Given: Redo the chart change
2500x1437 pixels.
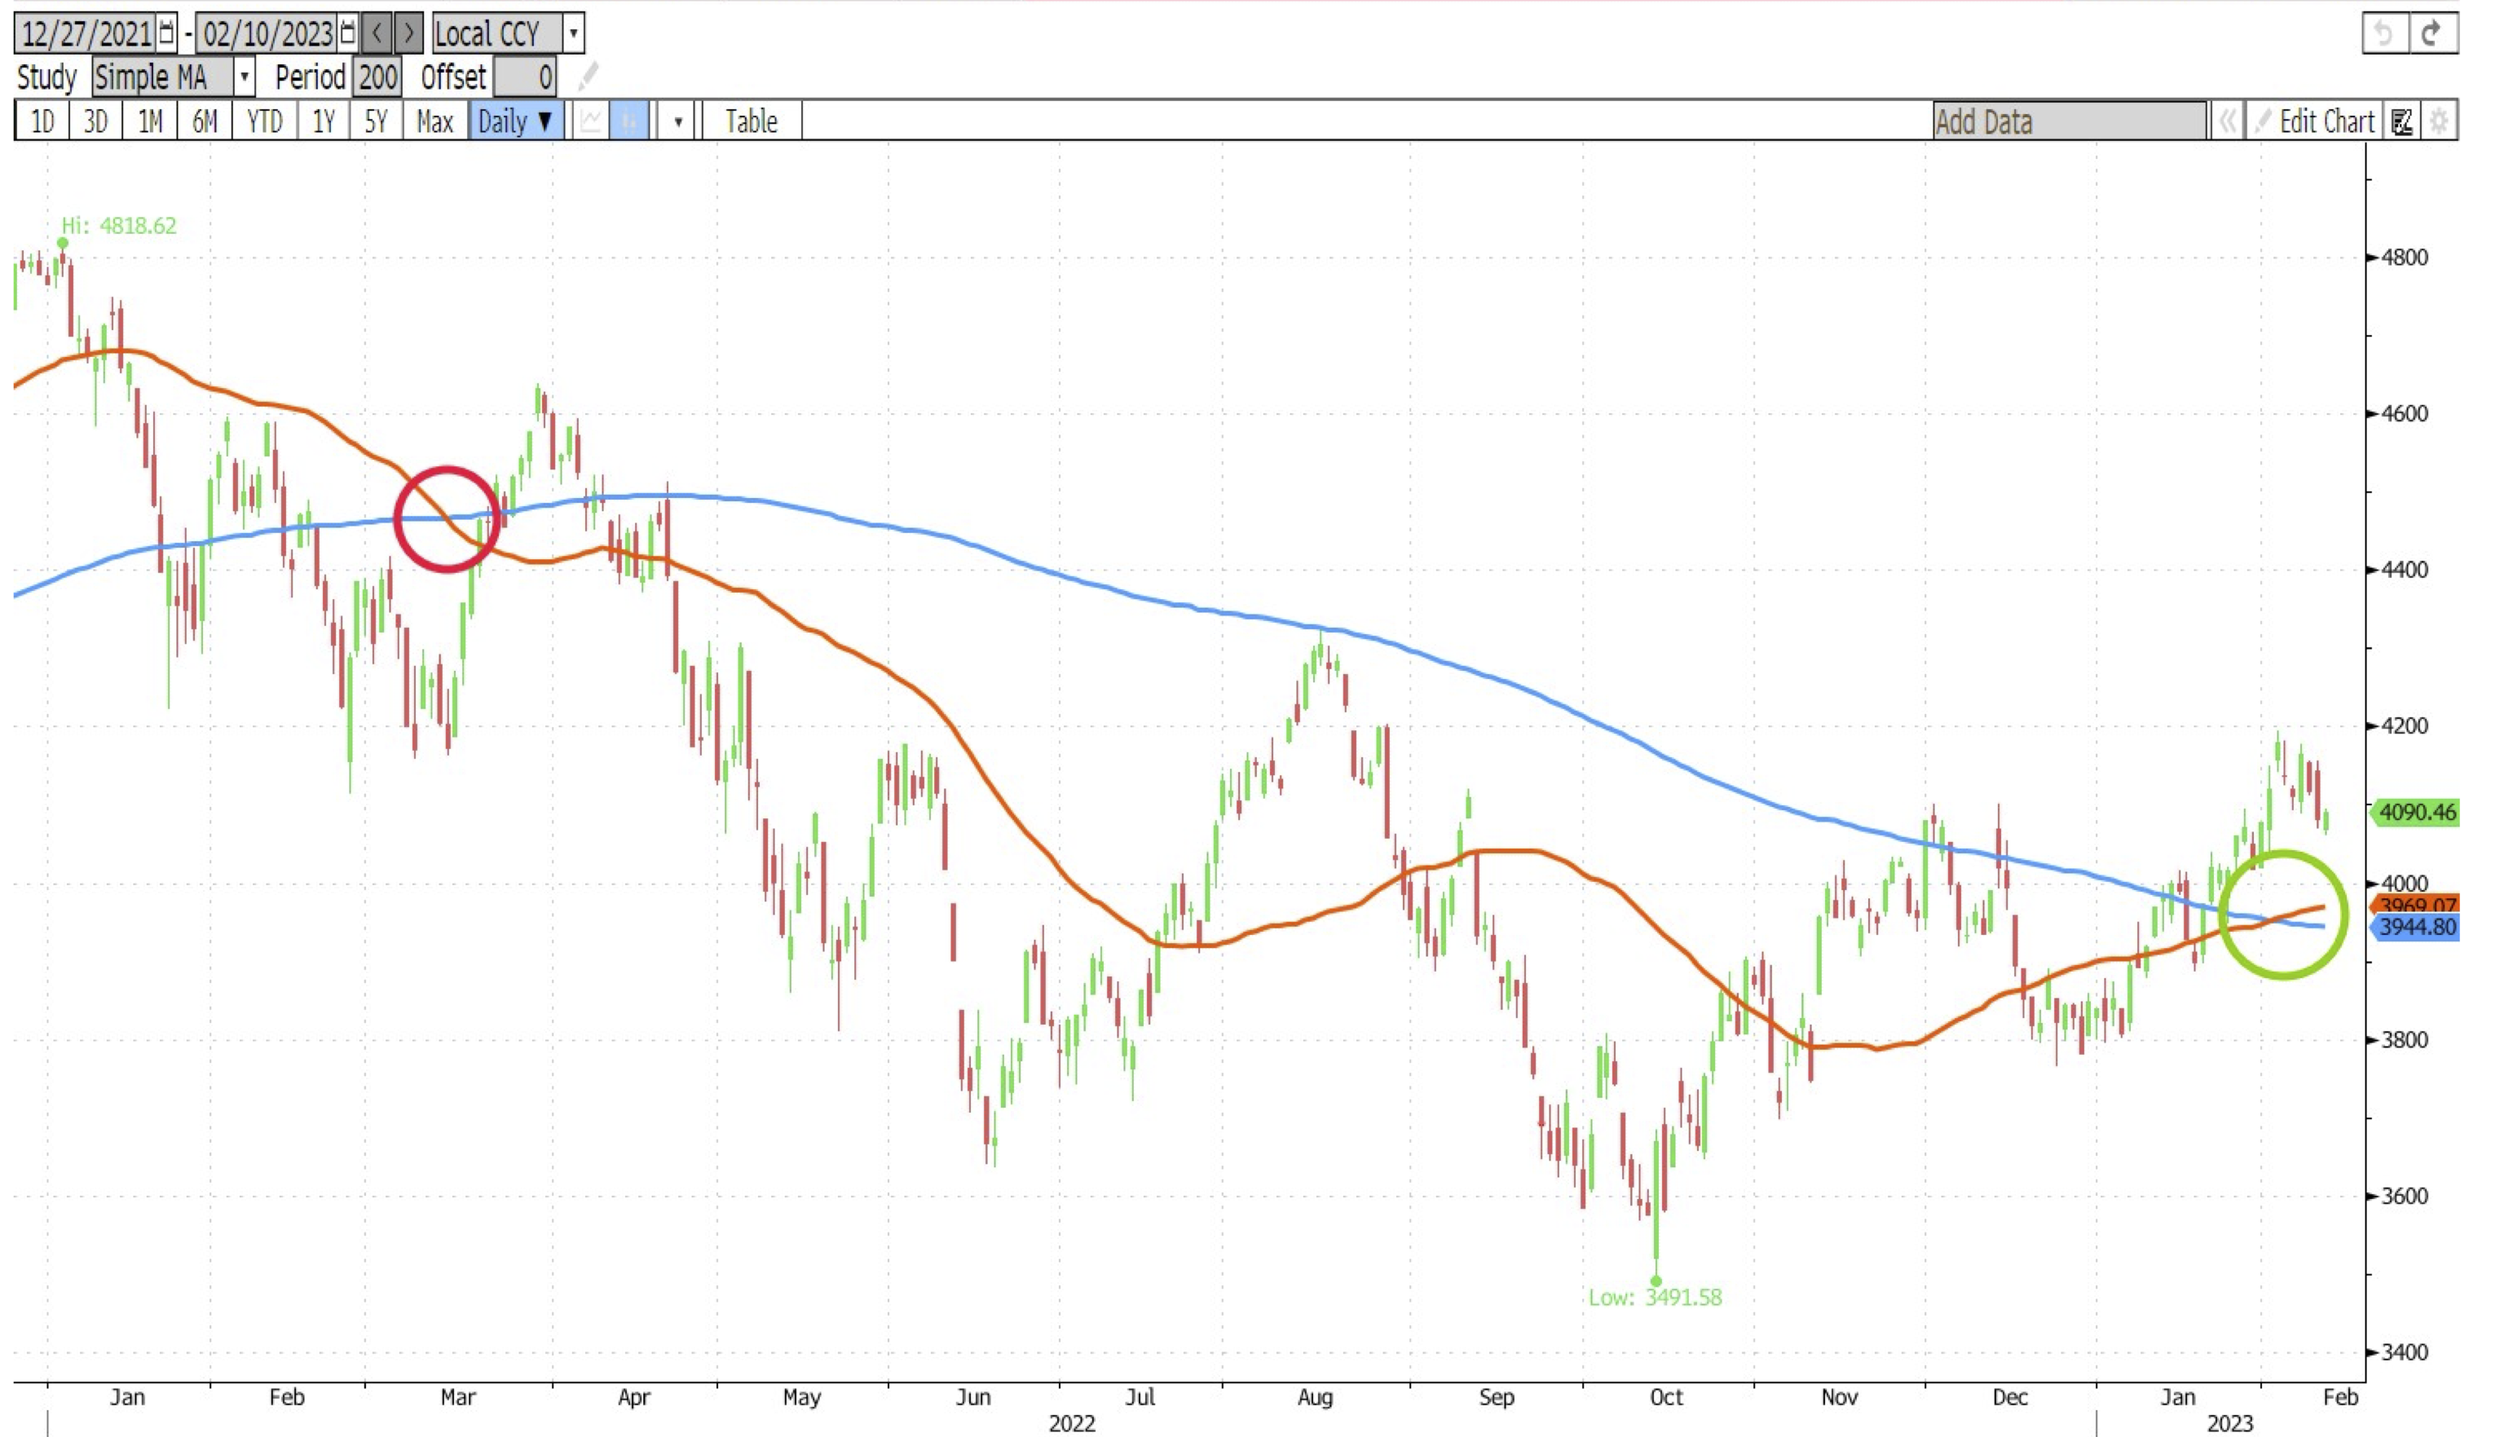Looking at the screenshot, I should click(2432, 34).
